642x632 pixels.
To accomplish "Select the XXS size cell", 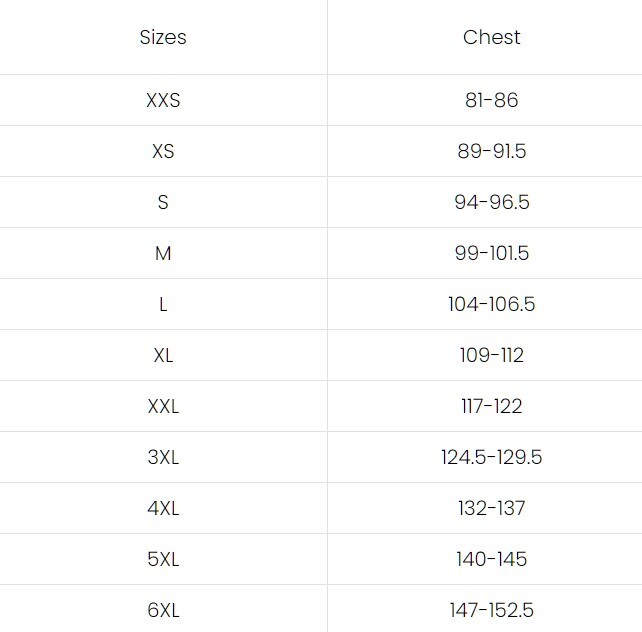I will point(163,100).
